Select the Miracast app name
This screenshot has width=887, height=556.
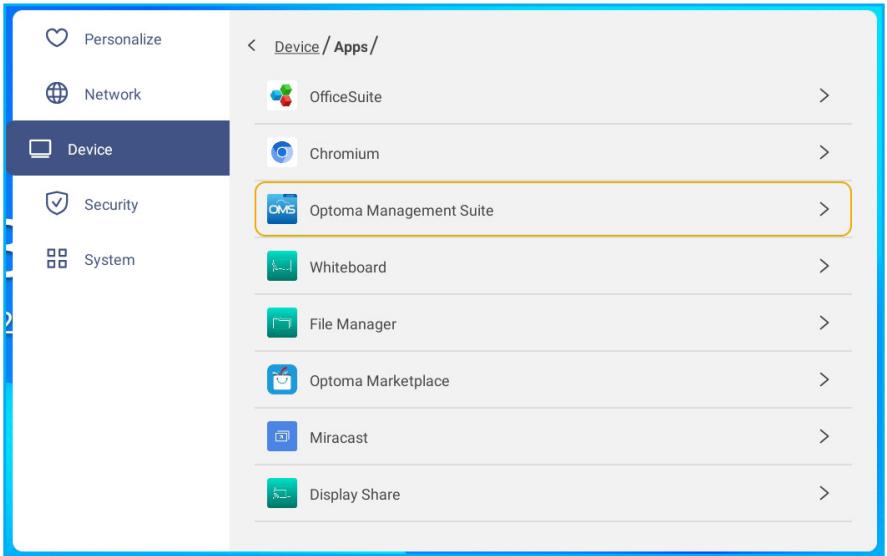[339, 438]
